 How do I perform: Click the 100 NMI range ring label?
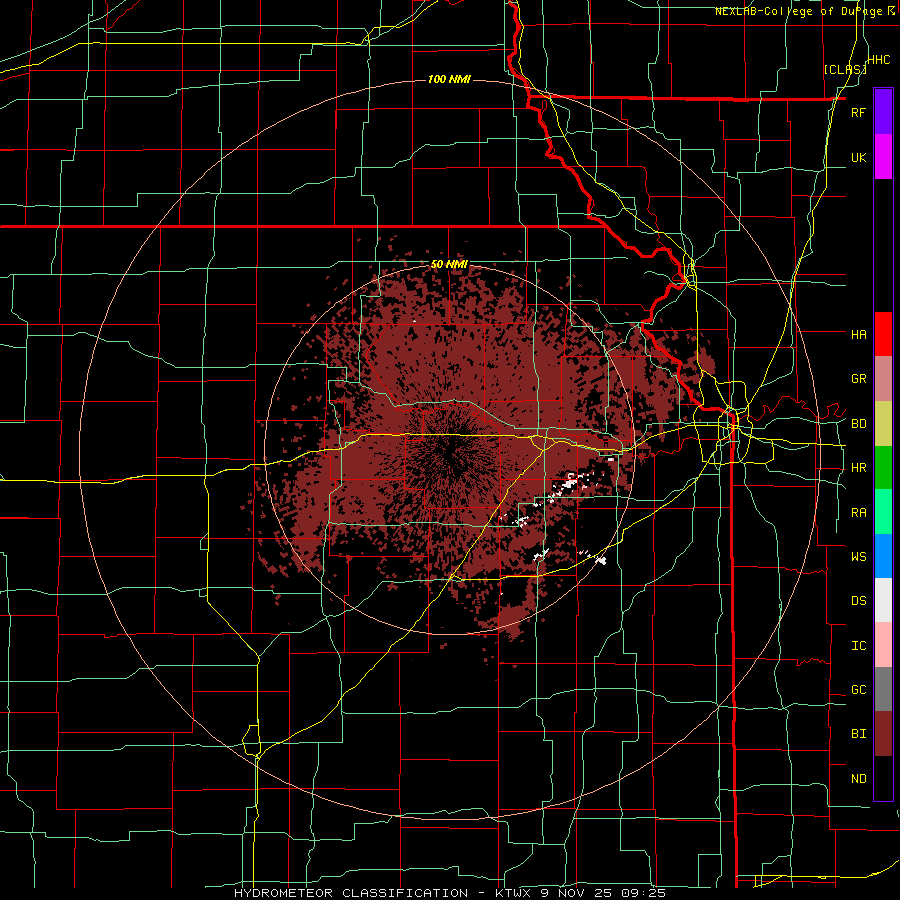click(449, 79)
